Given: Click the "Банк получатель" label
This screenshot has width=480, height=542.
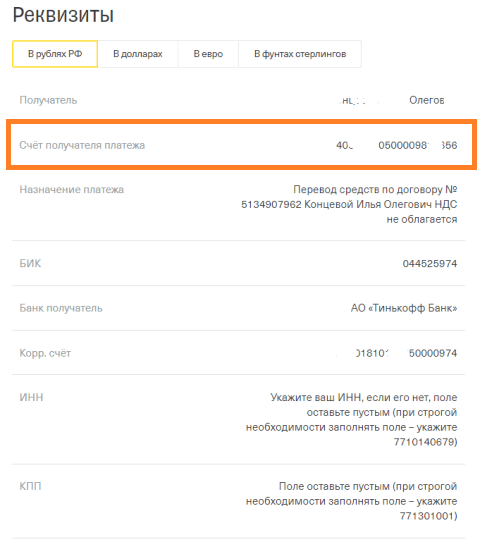Looking at the screenshot, I should point(61,308).
